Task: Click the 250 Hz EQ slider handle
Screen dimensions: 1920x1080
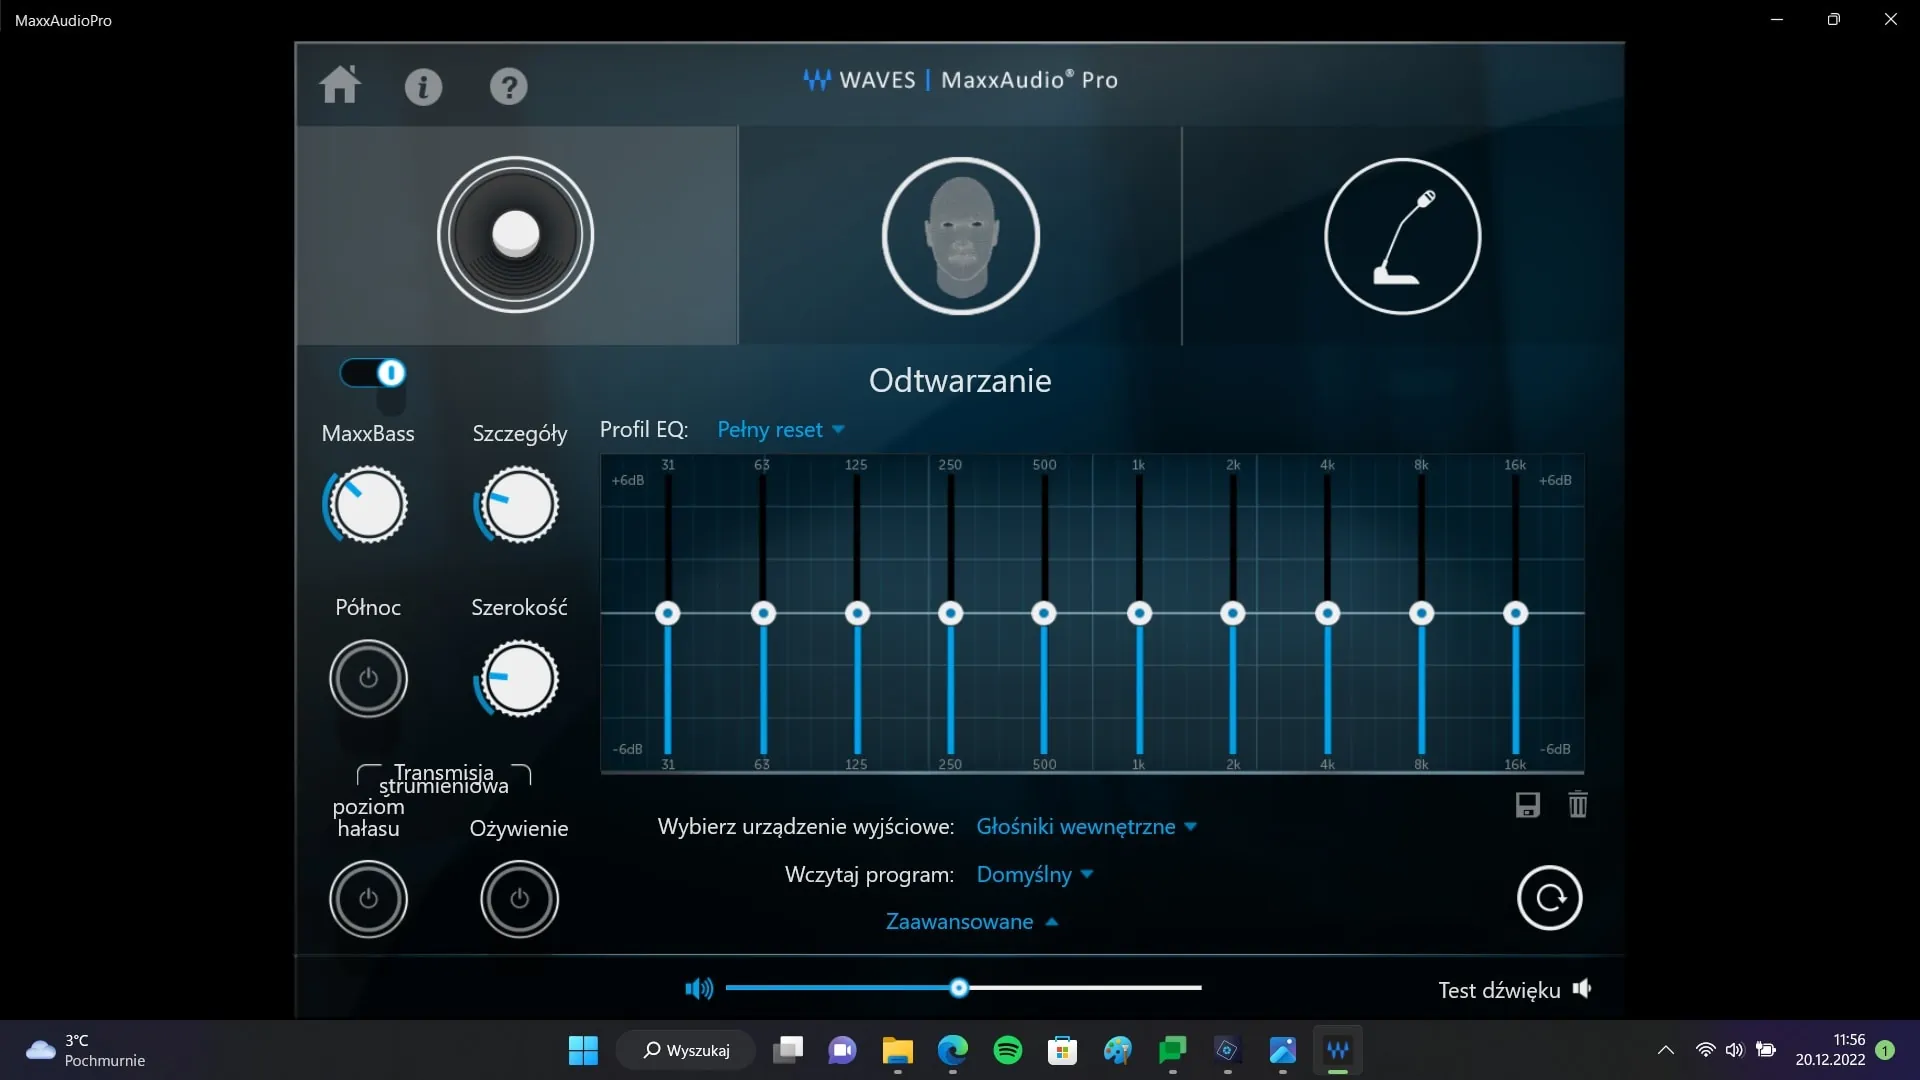Action: (x=951, y=613)
